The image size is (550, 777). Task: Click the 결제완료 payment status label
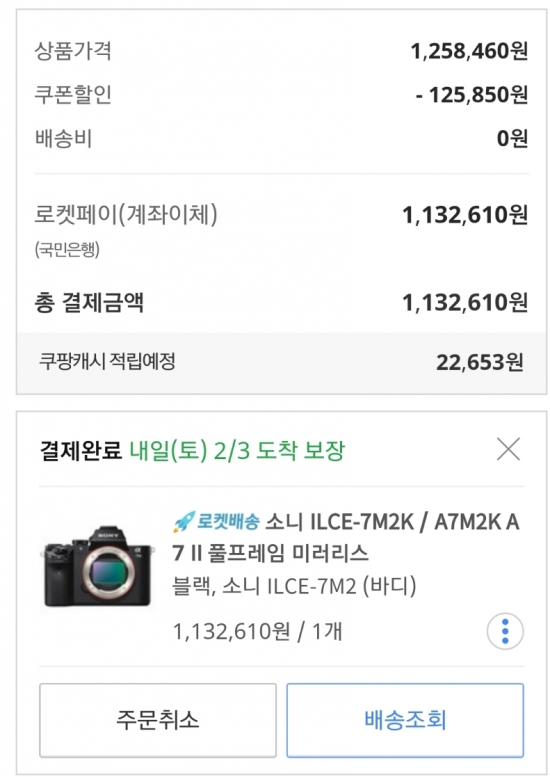coord(81,450)
